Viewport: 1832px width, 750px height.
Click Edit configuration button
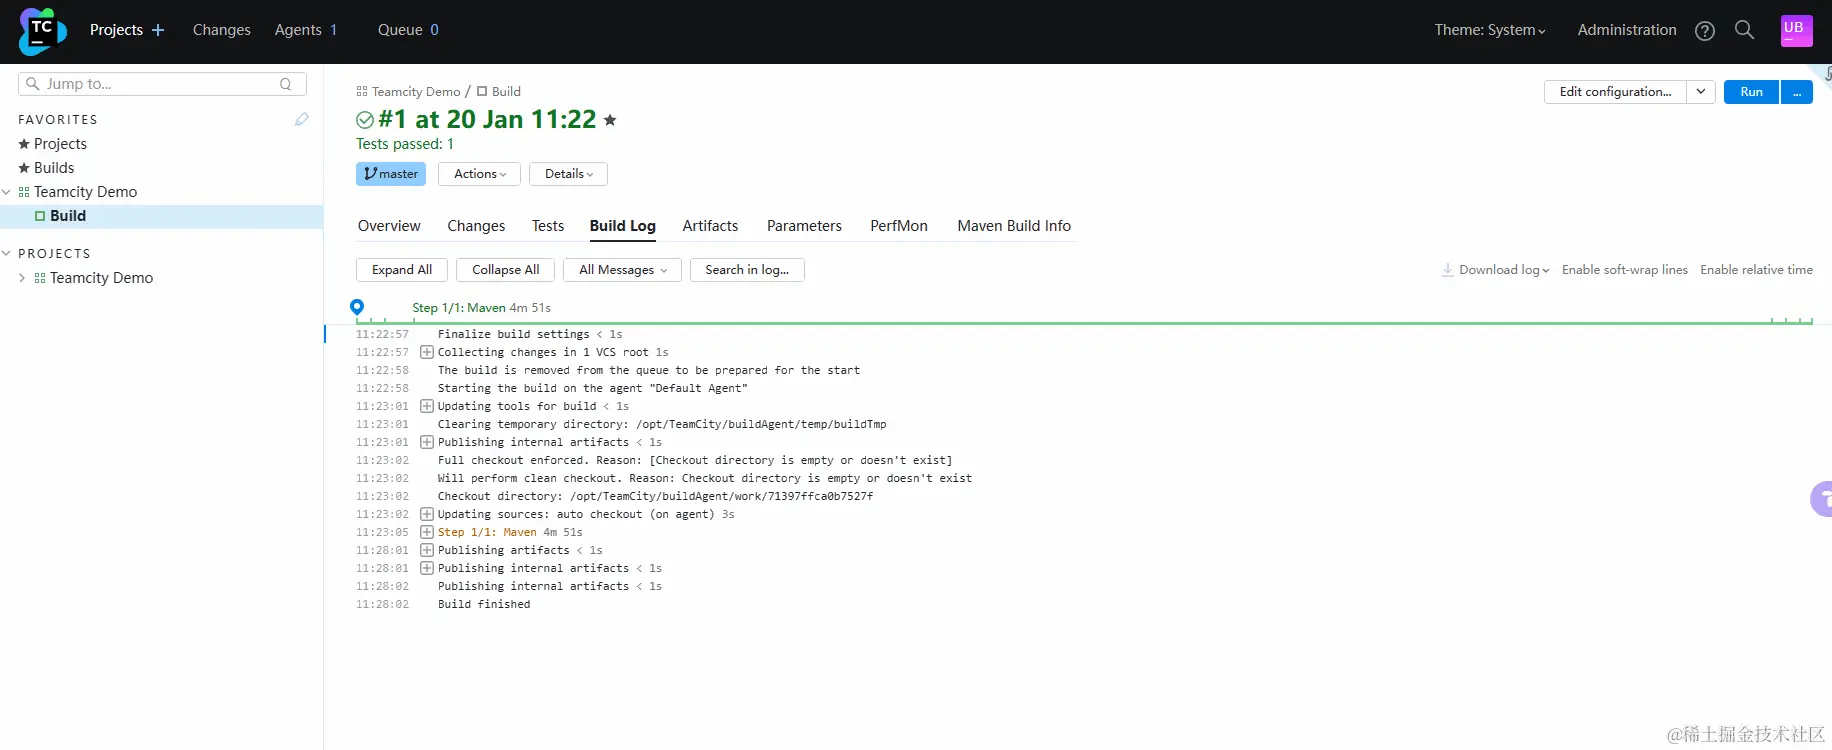[1615, 92]
